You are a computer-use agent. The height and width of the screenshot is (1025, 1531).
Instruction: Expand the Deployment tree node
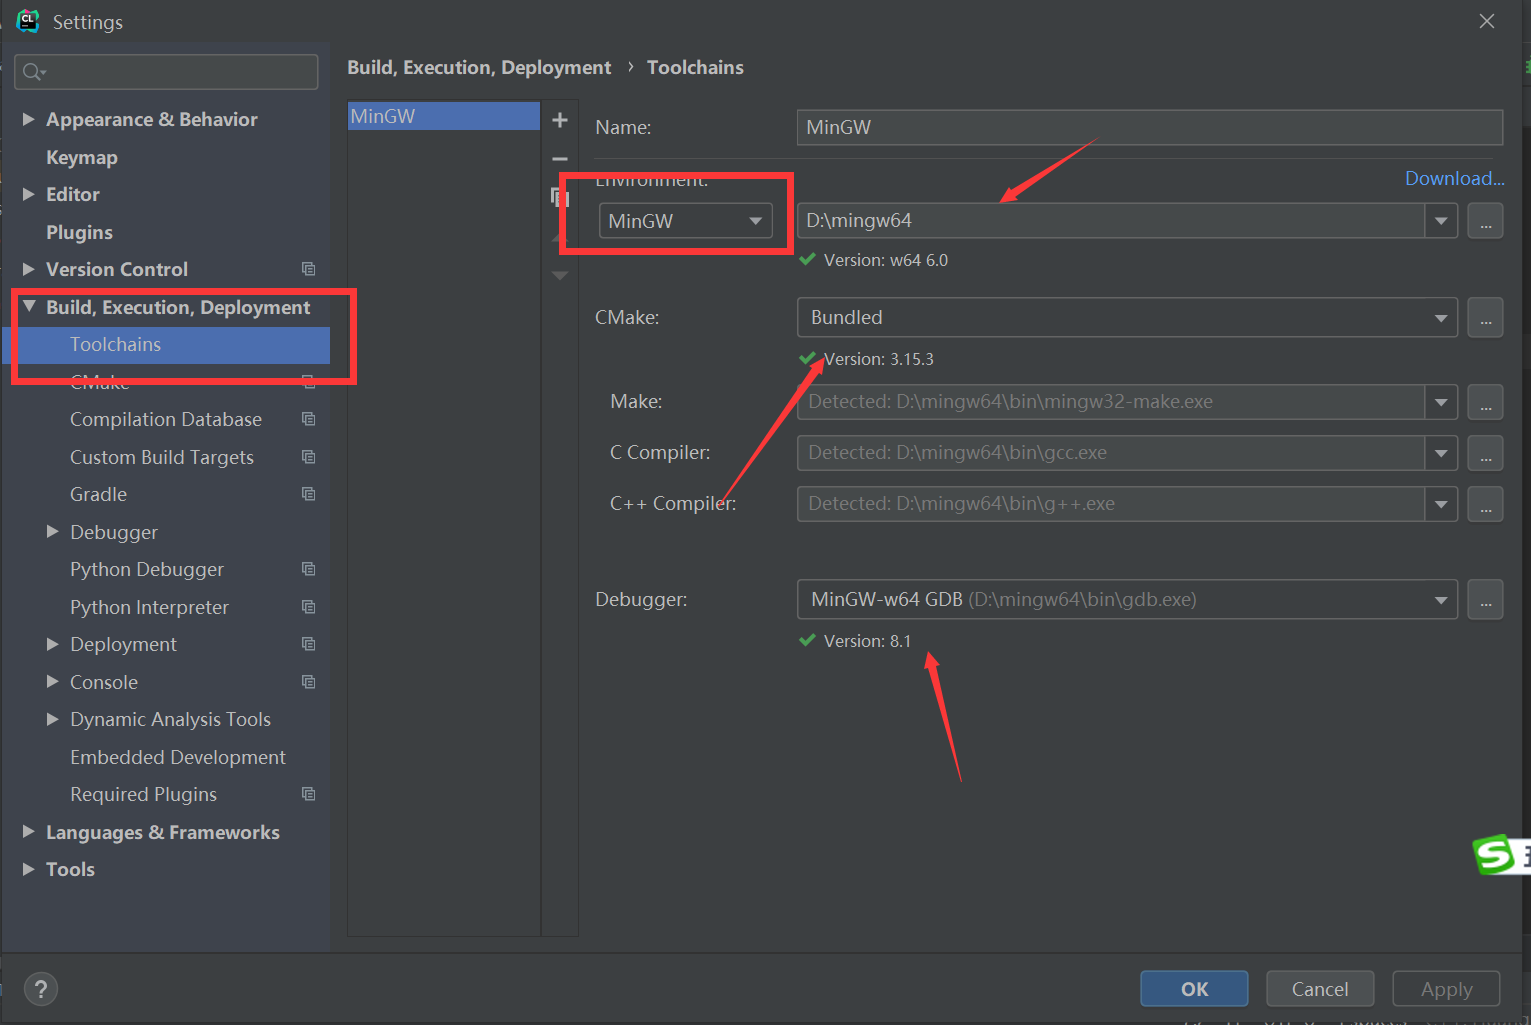pos(53,644)
